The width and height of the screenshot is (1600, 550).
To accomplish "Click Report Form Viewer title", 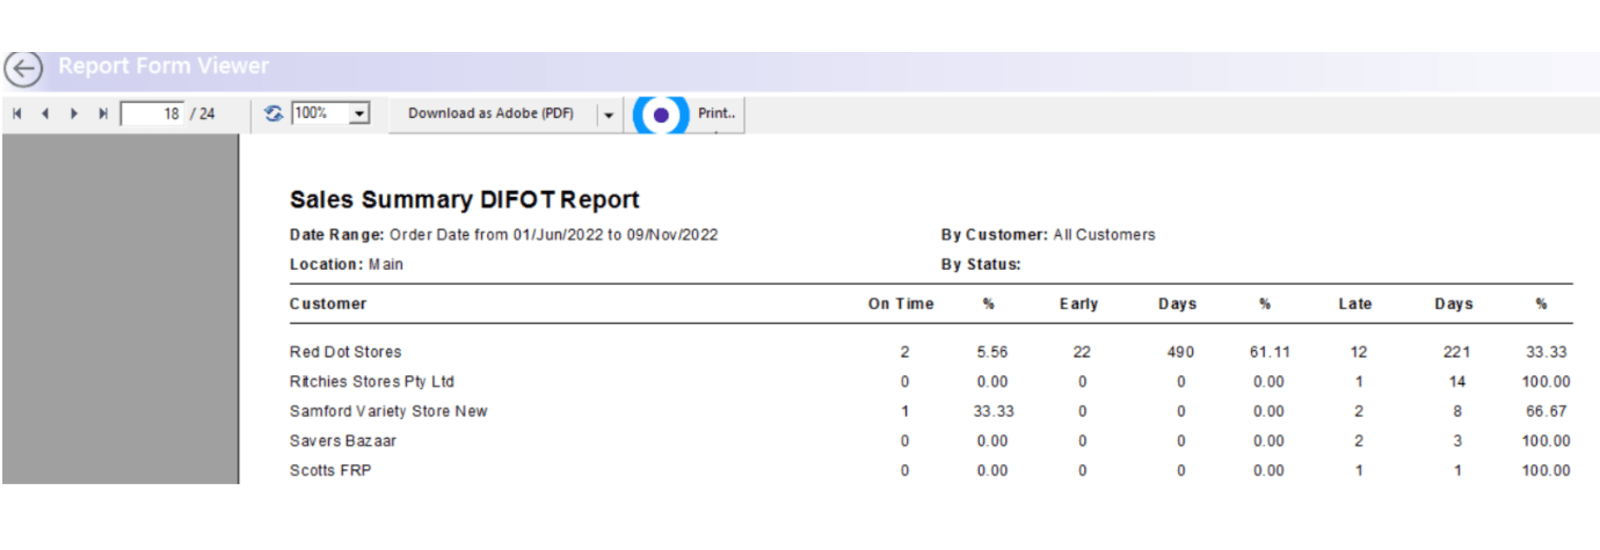I will click(163, 66).
